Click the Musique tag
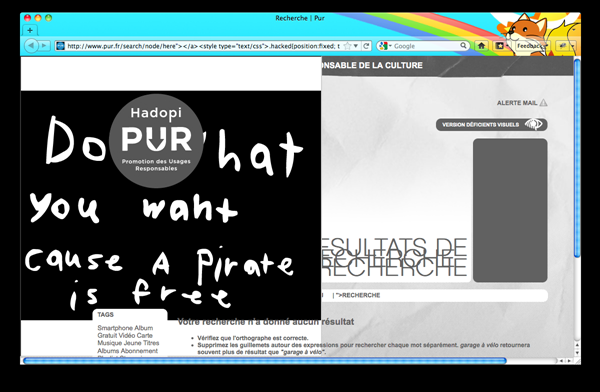Screen dimensions: 600x392 click(109, 343)
